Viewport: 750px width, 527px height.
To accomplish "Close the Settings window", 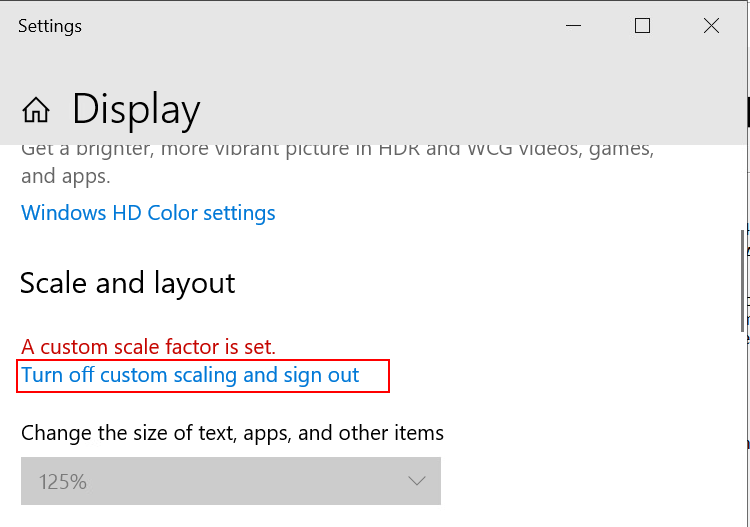I will tap(711, 27).
